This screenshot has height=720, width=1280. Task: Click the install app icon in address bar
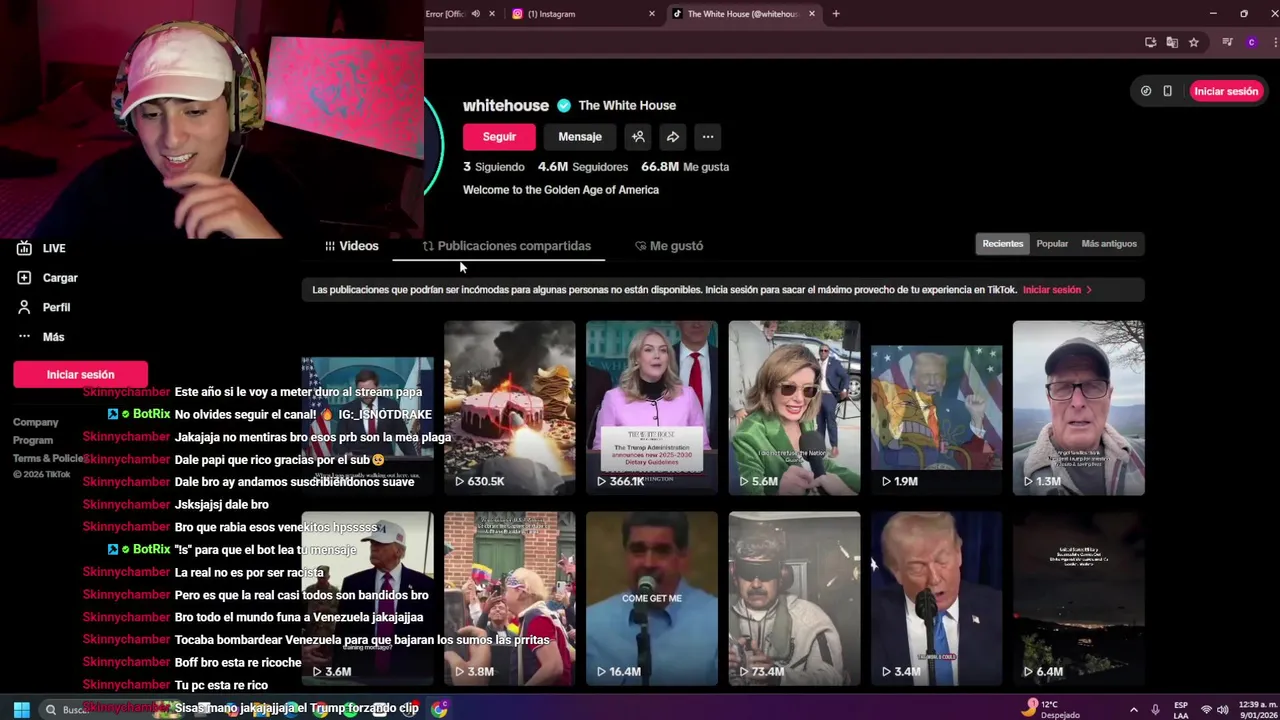(1150, 42)
